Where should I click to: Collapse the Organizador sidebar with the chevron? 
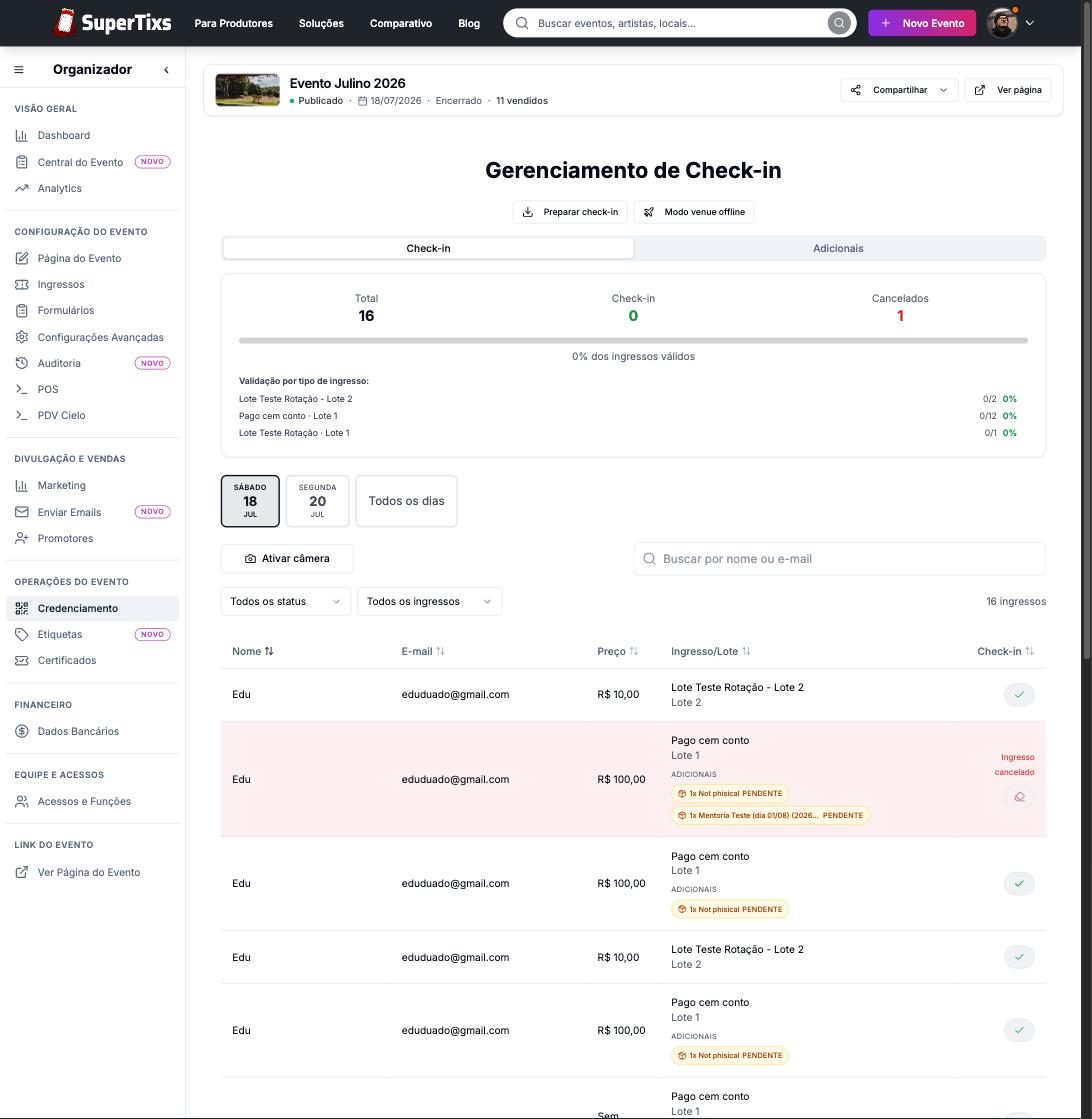(x=166, y=69)
